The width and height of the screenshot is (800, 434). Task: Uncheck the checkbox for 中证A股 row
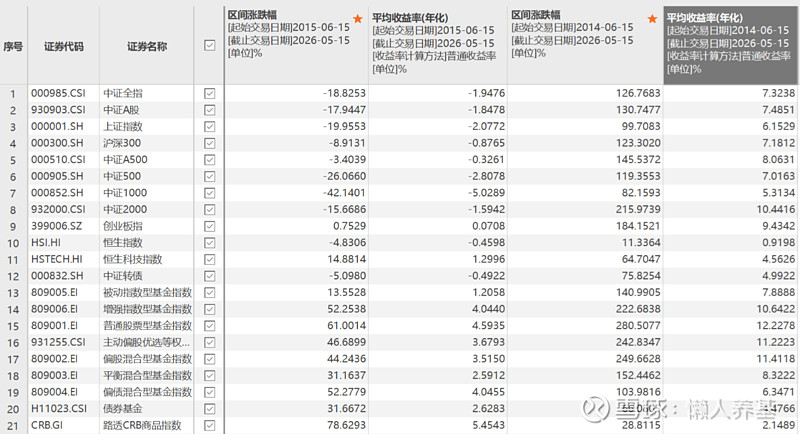(209, 110)
